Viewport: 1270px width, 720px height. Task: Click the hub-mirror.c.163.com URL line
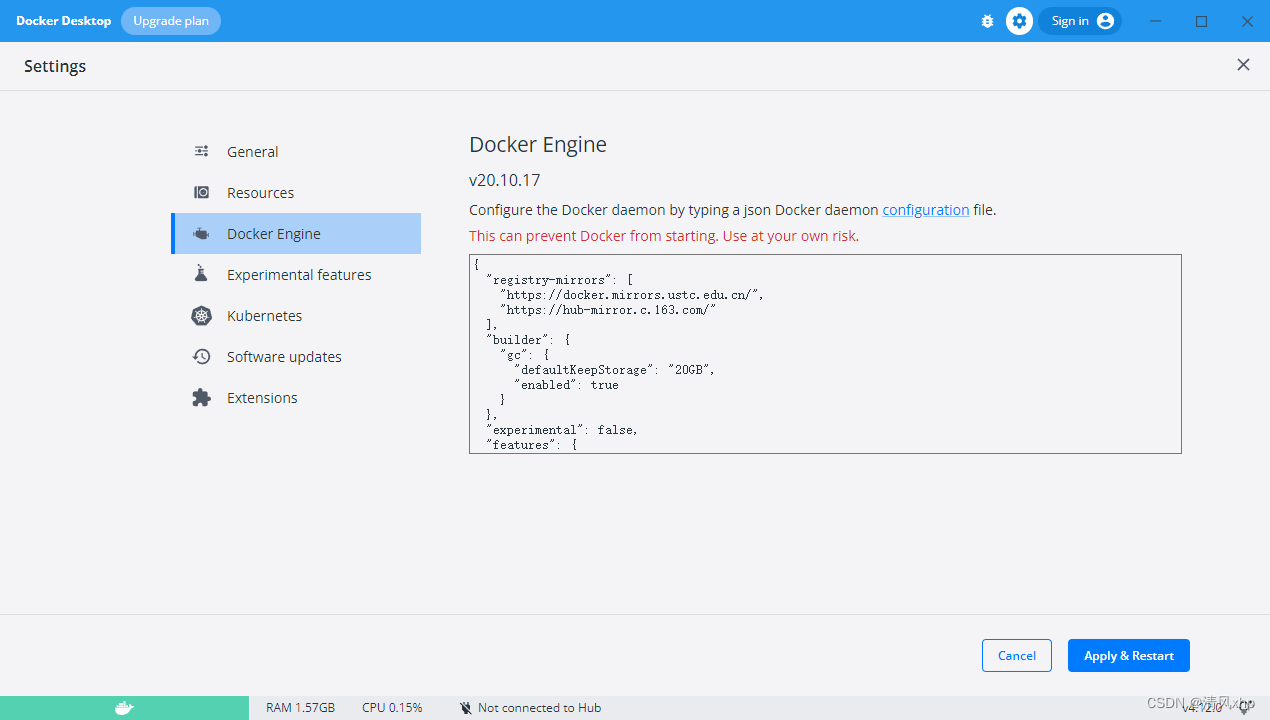[608, 310]
